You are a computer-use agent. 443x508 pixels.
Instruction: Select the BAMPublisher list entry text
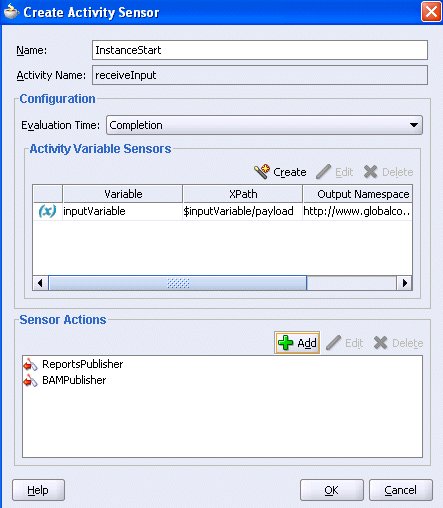[74, 380]
